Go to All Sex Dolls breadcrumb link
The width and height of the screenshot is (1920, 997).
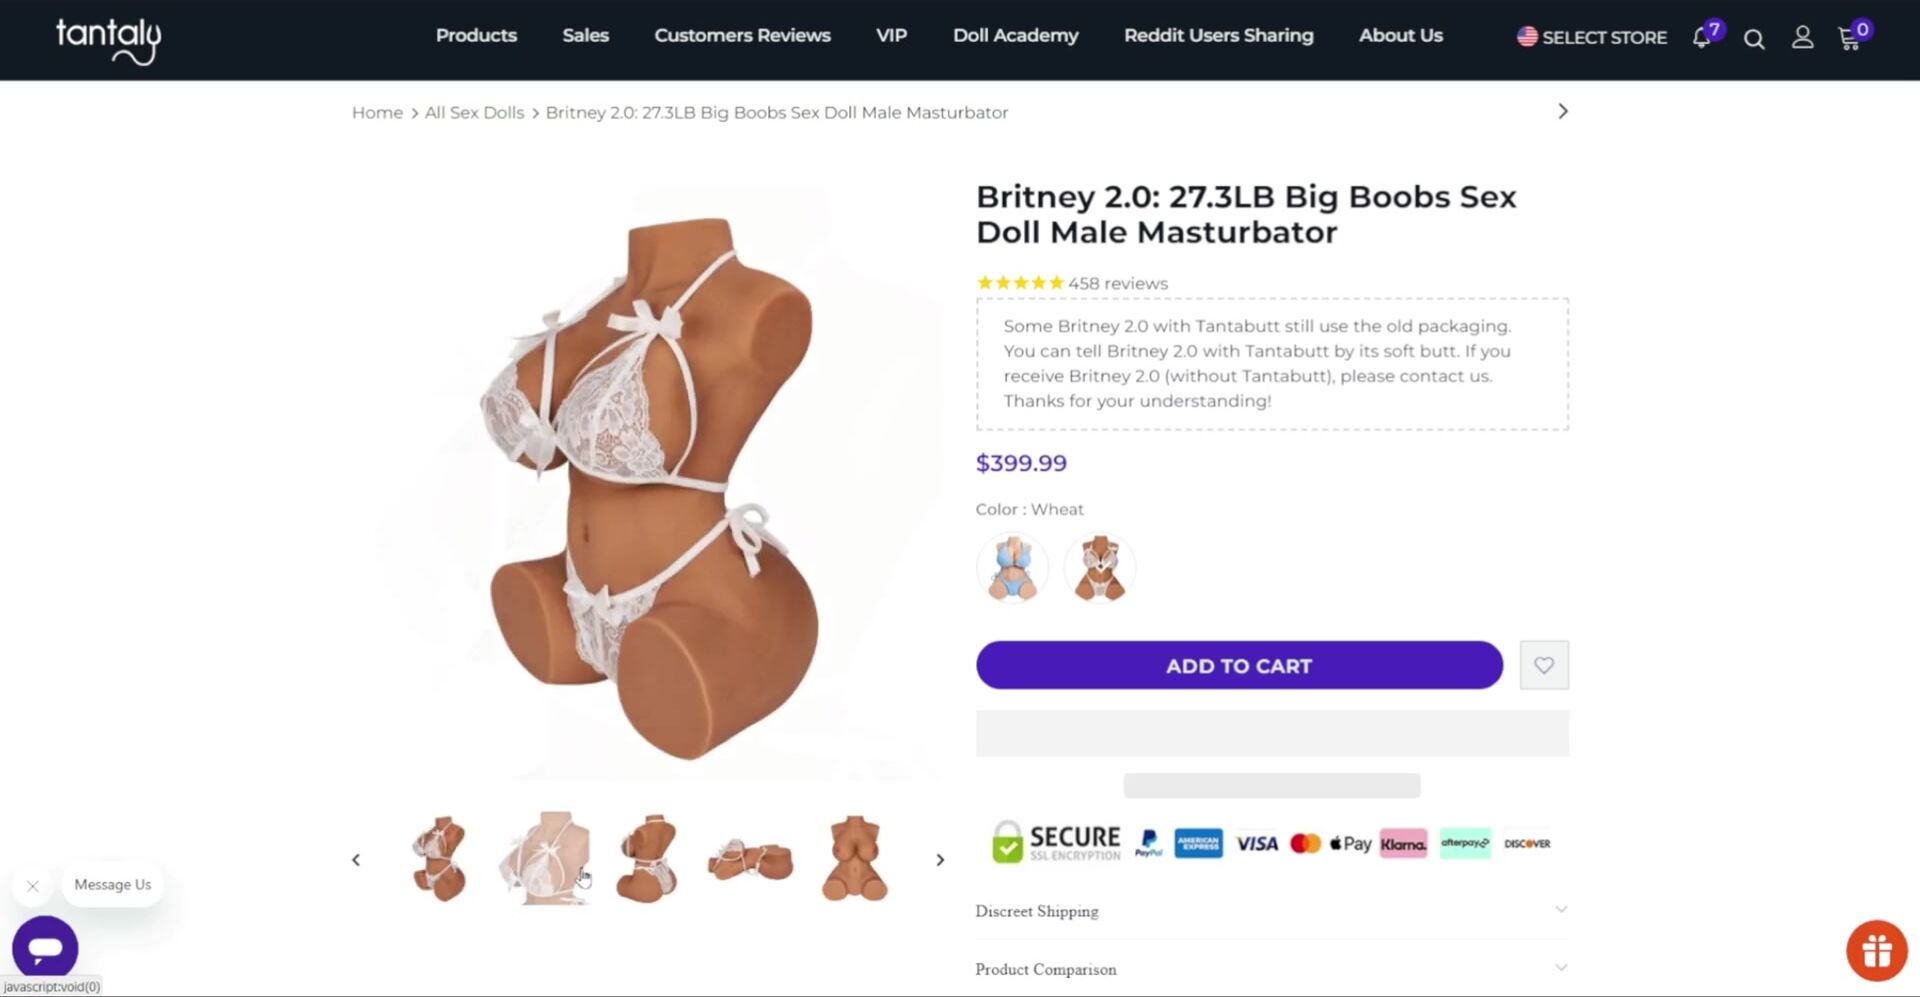pyautogui.click(x=474, y=113)
